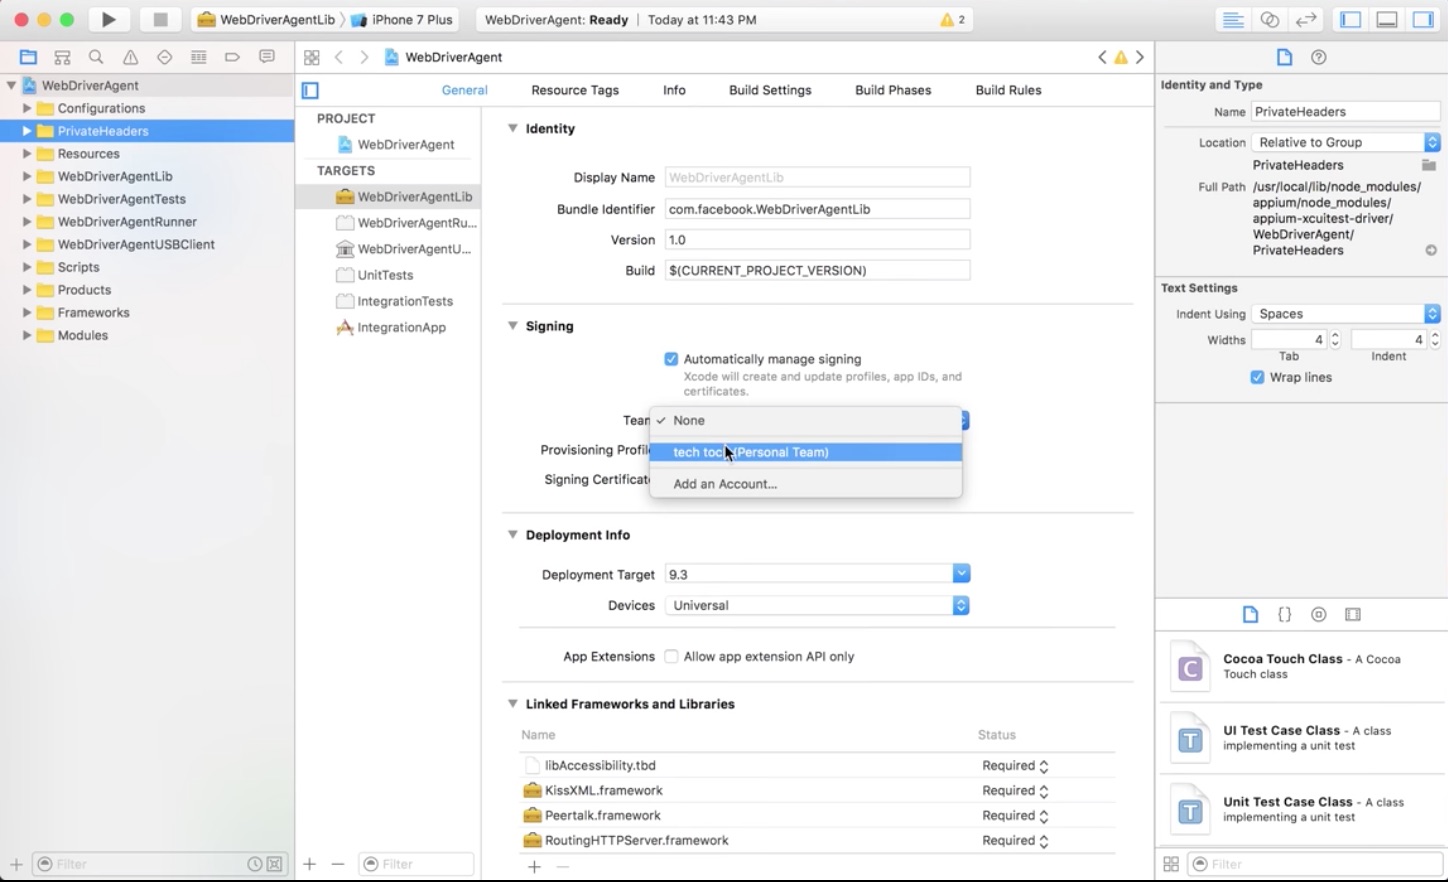Go back in editor history
Image resolution: width=1448 pixels, height=882 pixels.
click(x=339, y=57)
